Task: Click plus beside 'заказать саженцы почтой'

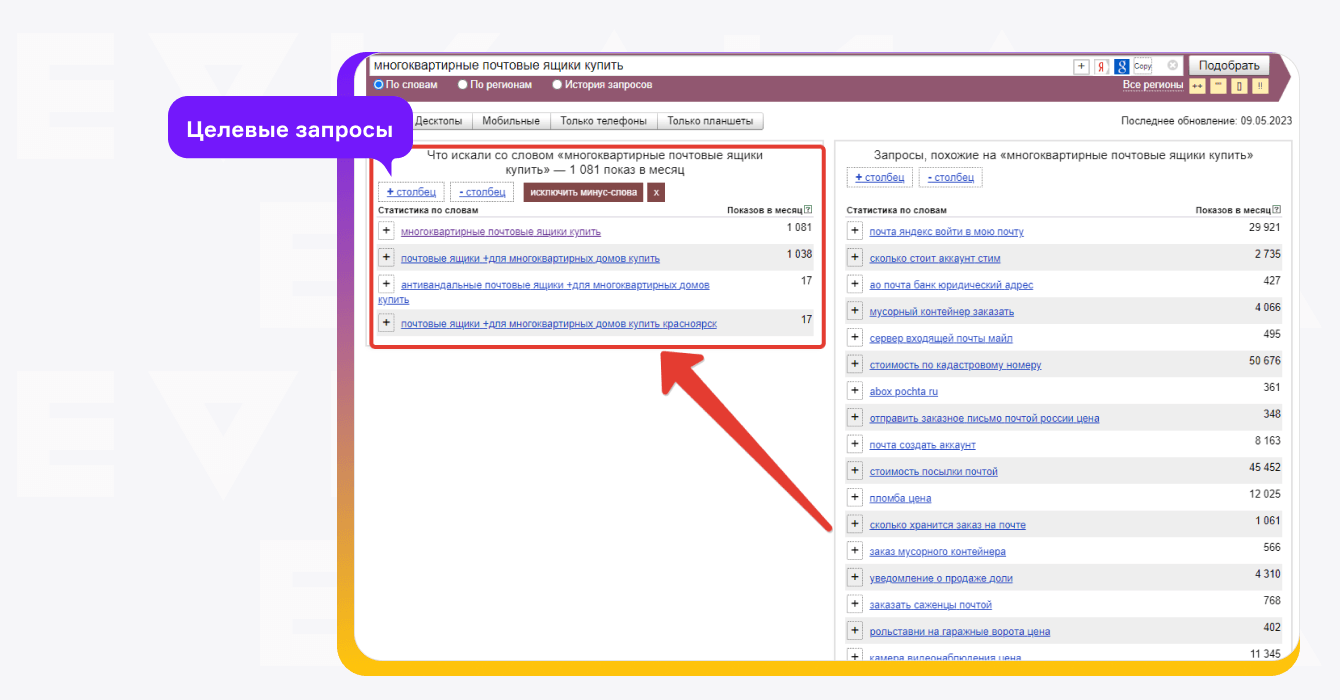Action: 855,604
